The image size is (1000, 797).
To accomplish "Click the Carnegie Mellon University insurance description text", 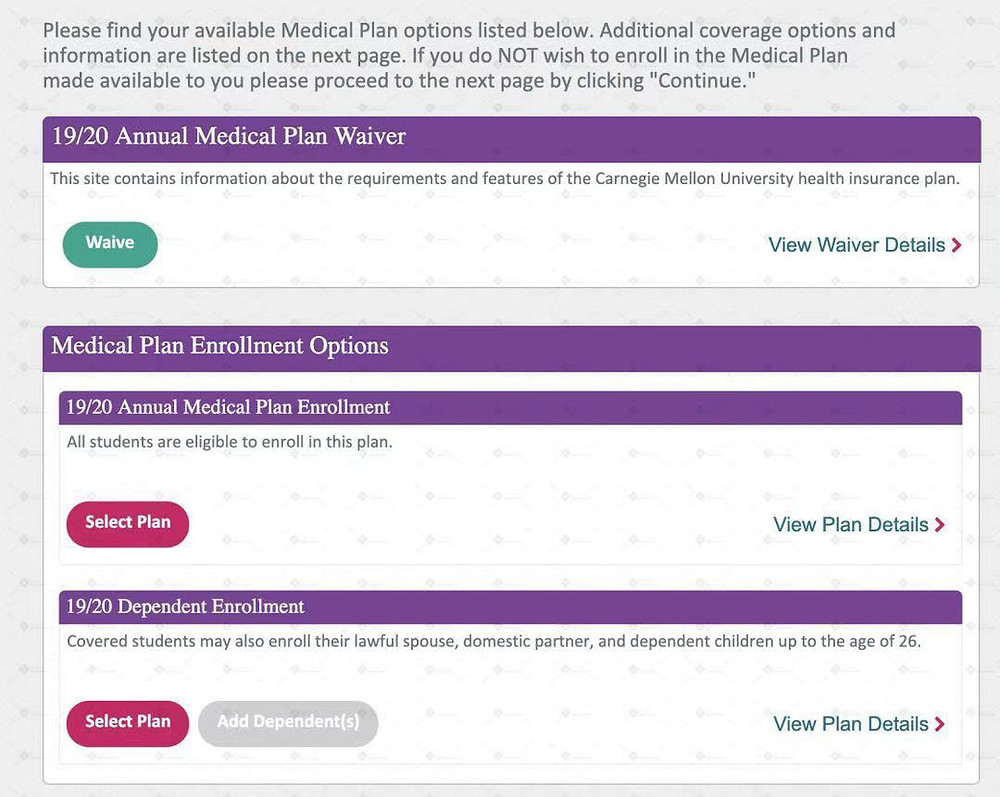I will coord(505,179).
